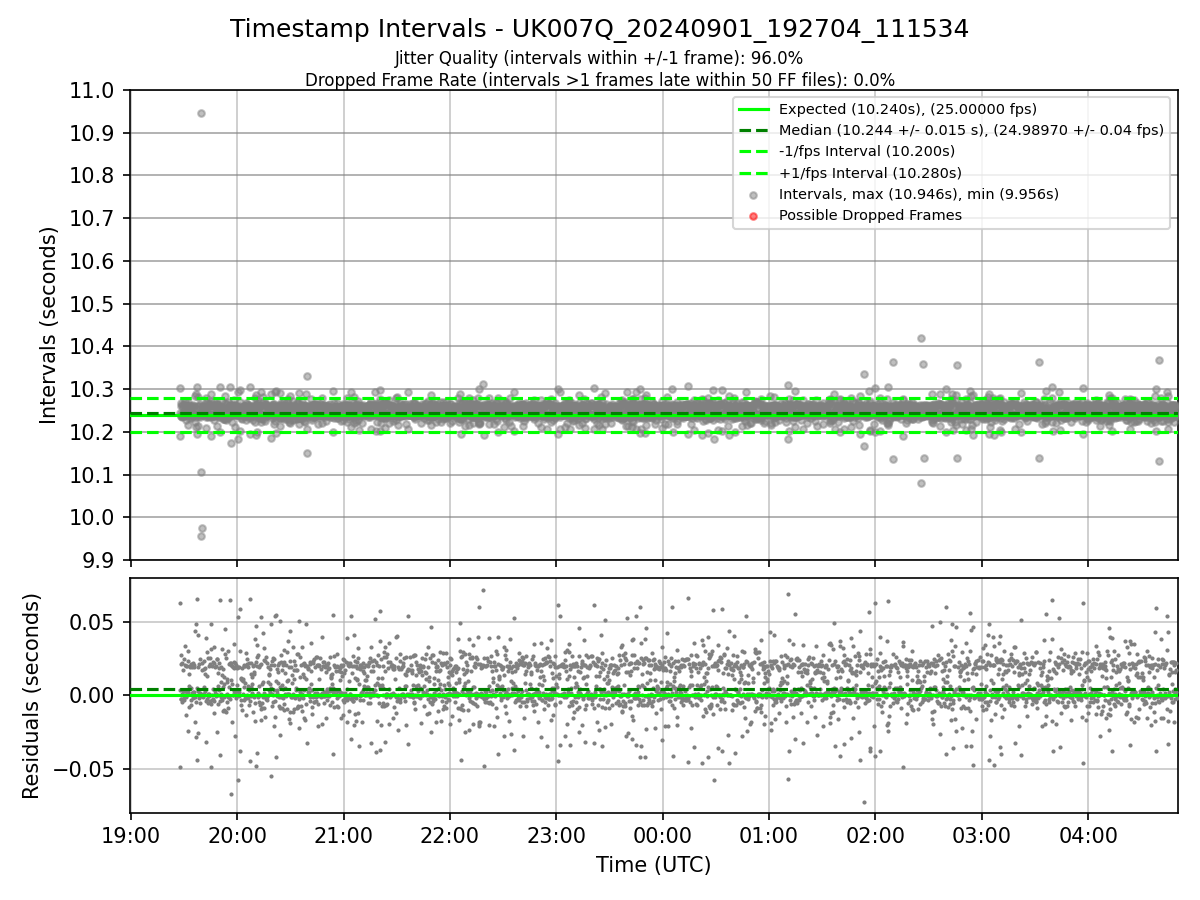
Task: Click the dark green dashed Median legend sample
Action: tap(755, 130)
